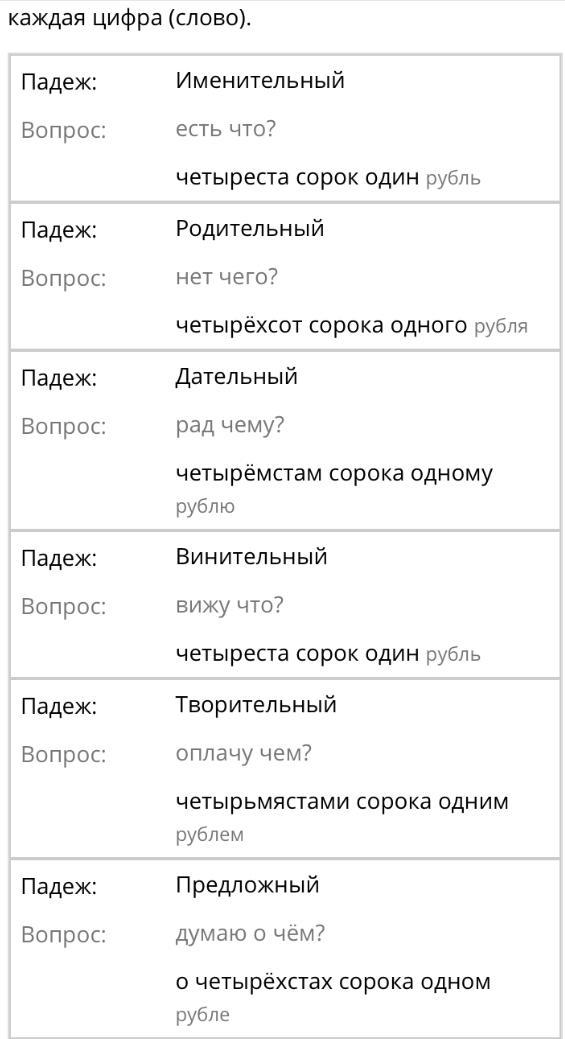Click the 'Именительный' case heading
Image resolution: width=565 pixels, height=1039 pixels.
260,82
